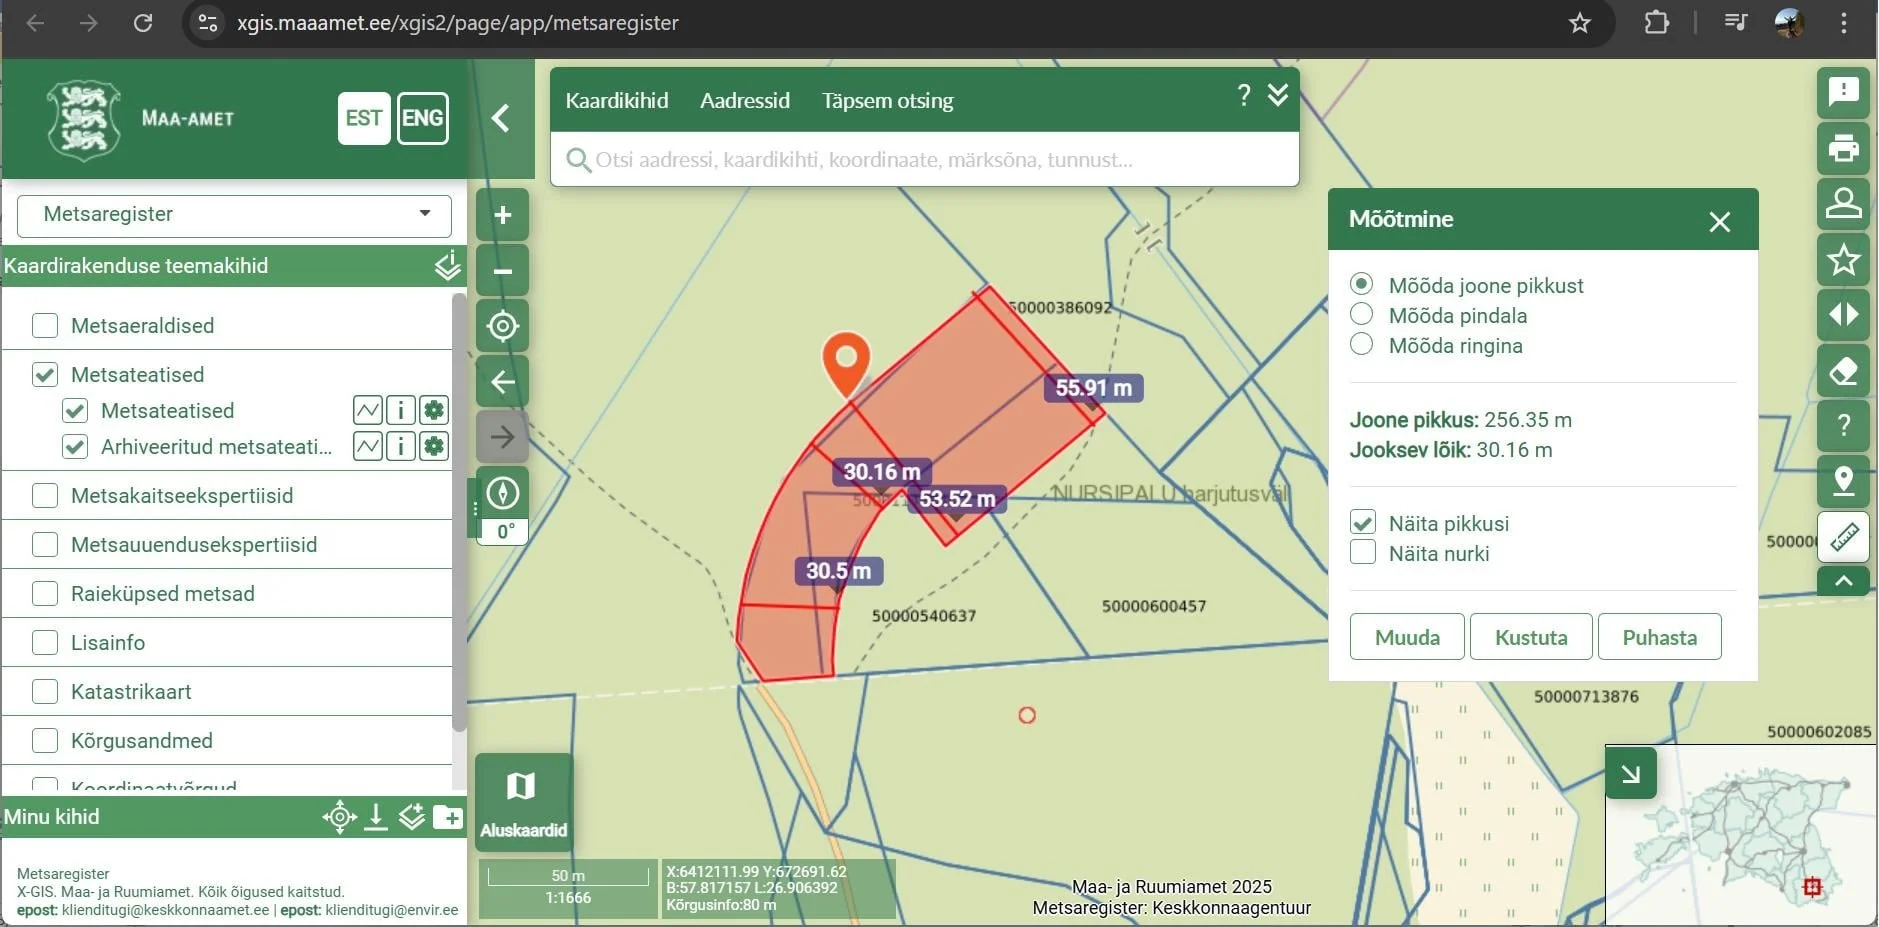Switch language to ENG
1879x927 pixels.
(422, 118)
